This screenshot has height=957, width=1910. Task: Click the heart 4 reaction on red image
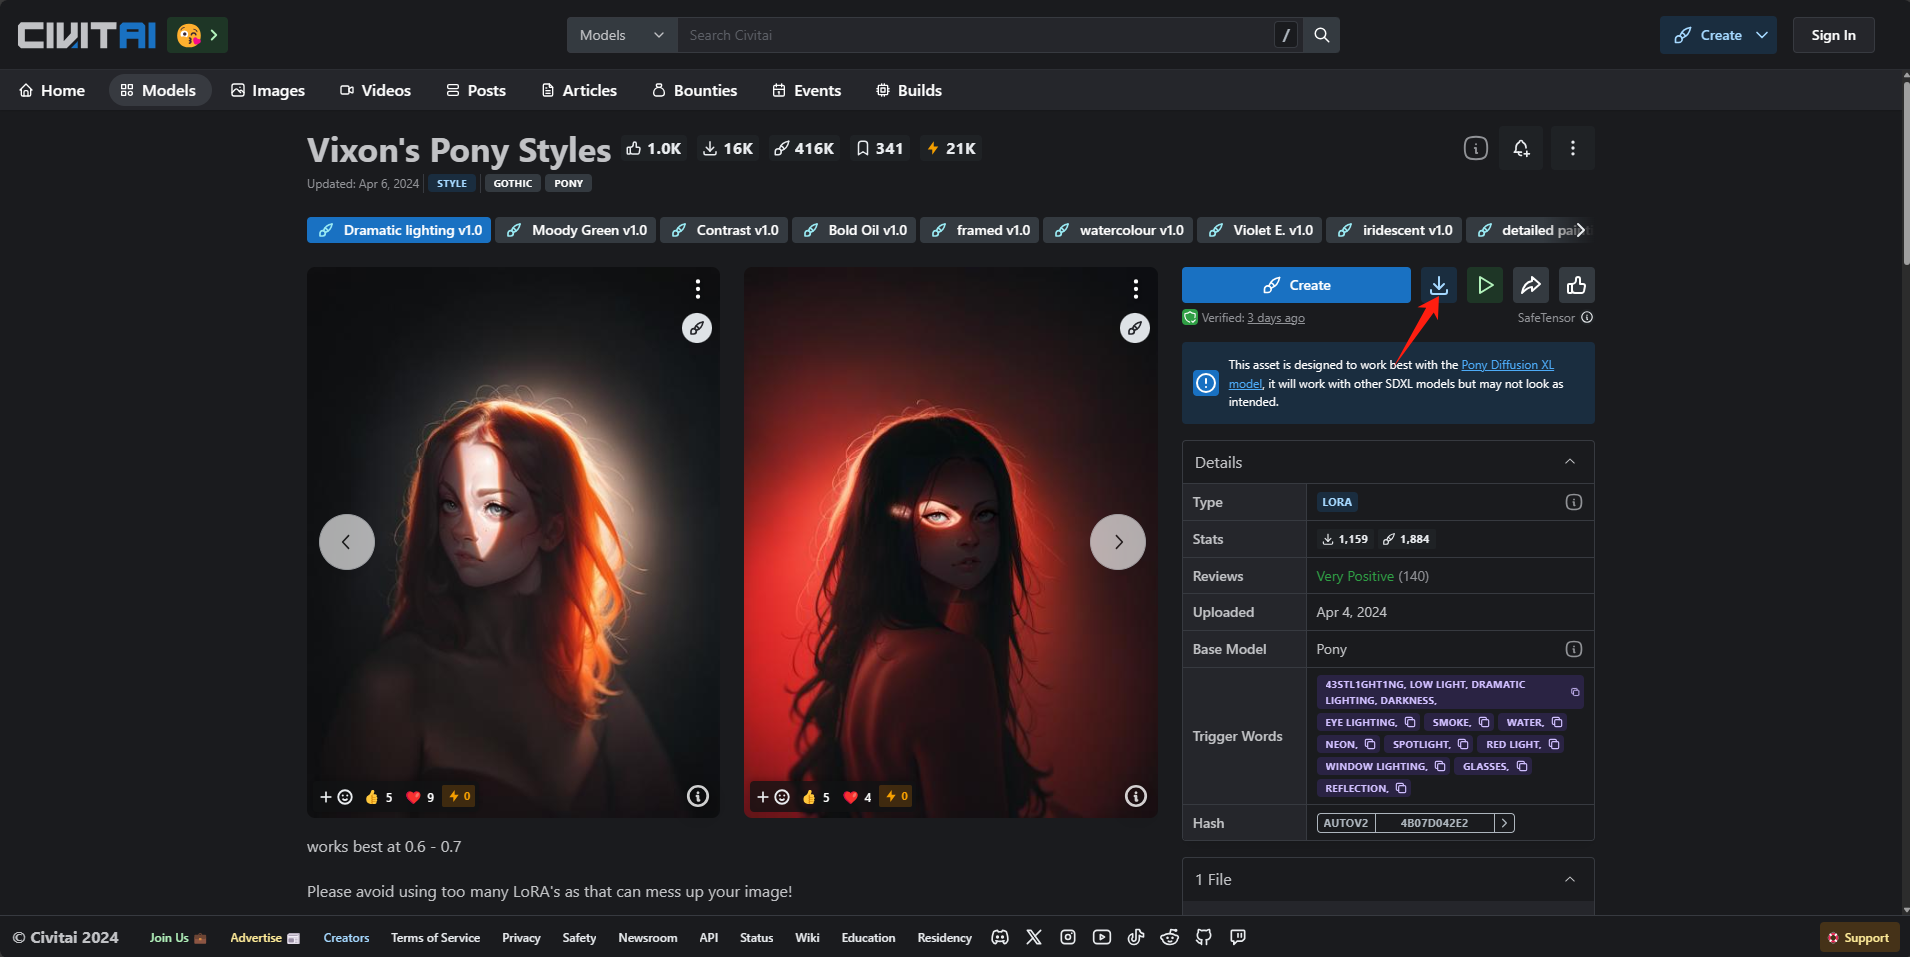[x=858, y=797]
